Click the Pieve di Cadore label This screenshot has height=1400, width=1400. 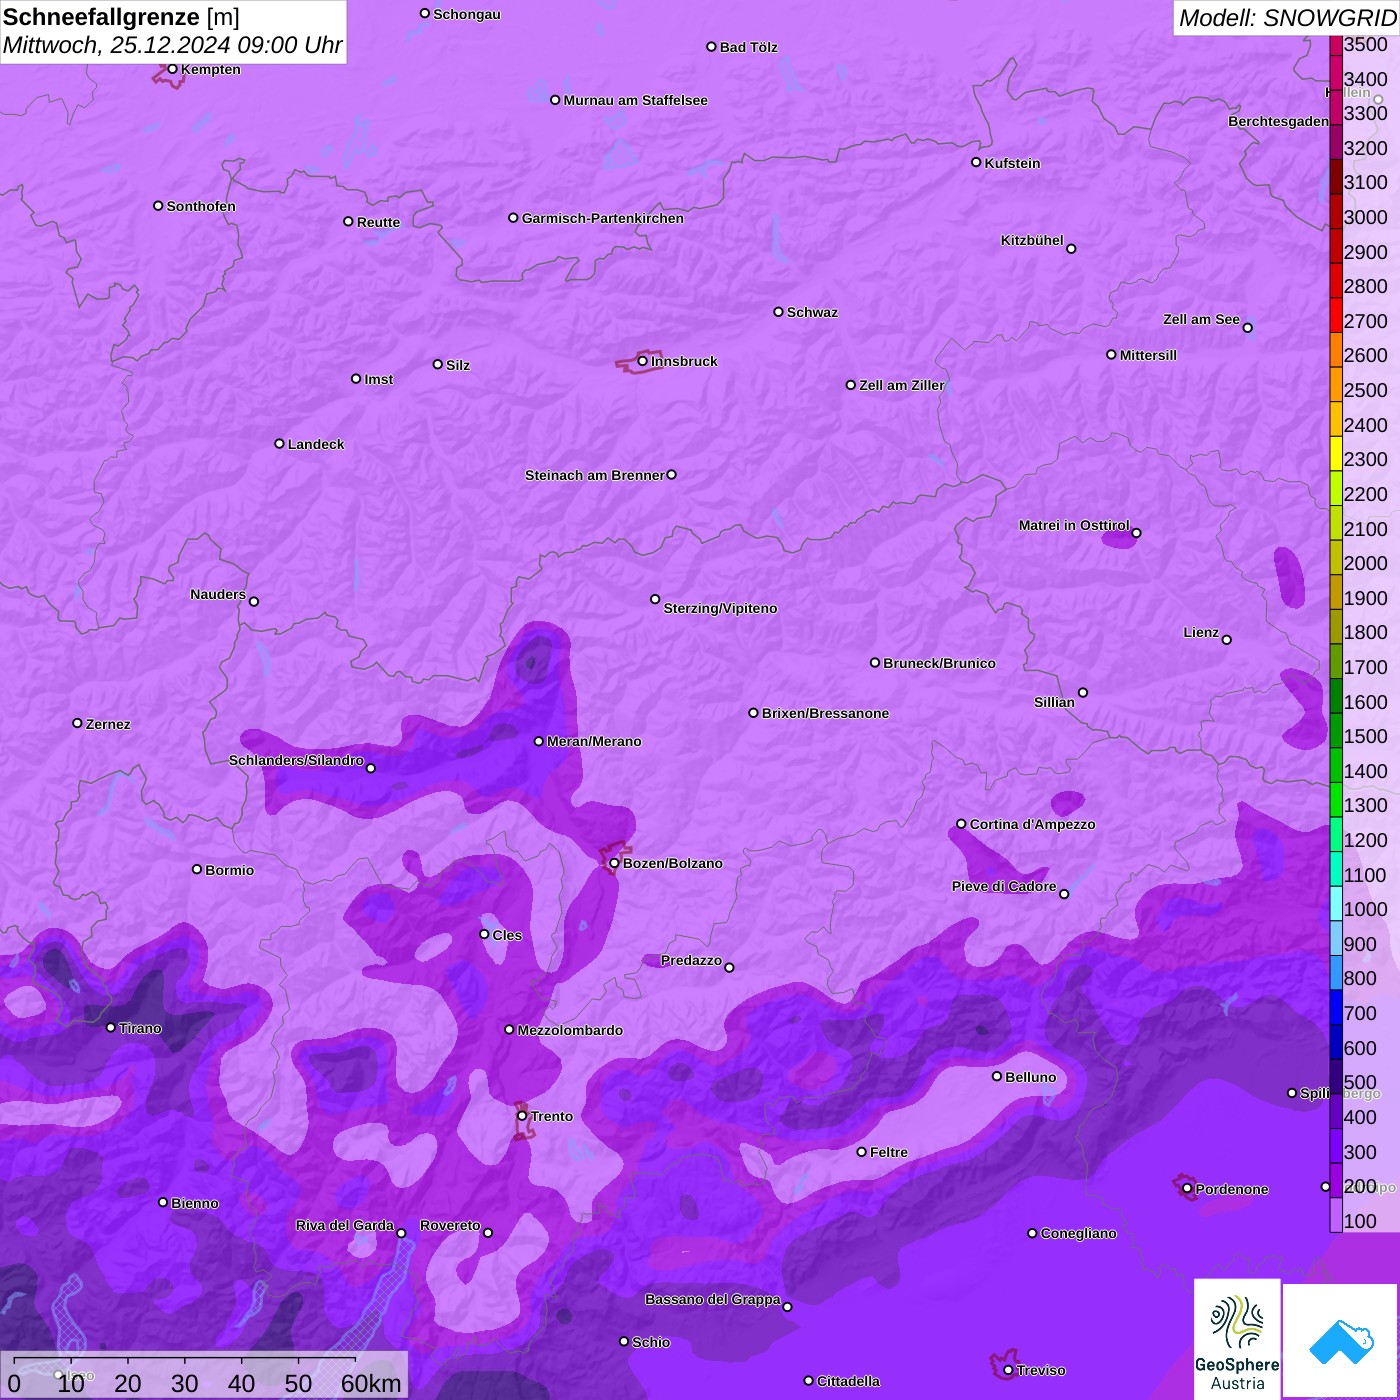1004,886
